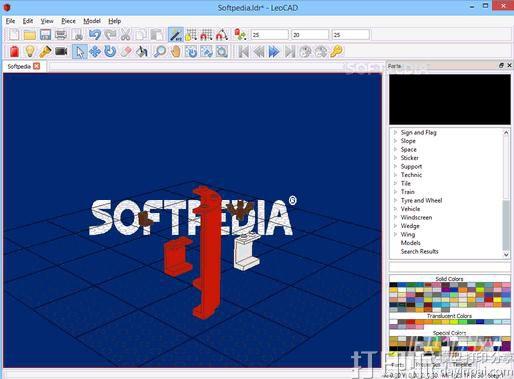The width and height of the screenshot is (514, 379).
Task: Toggle the angle snap magnet icon
Action: (x=222, y=35)
